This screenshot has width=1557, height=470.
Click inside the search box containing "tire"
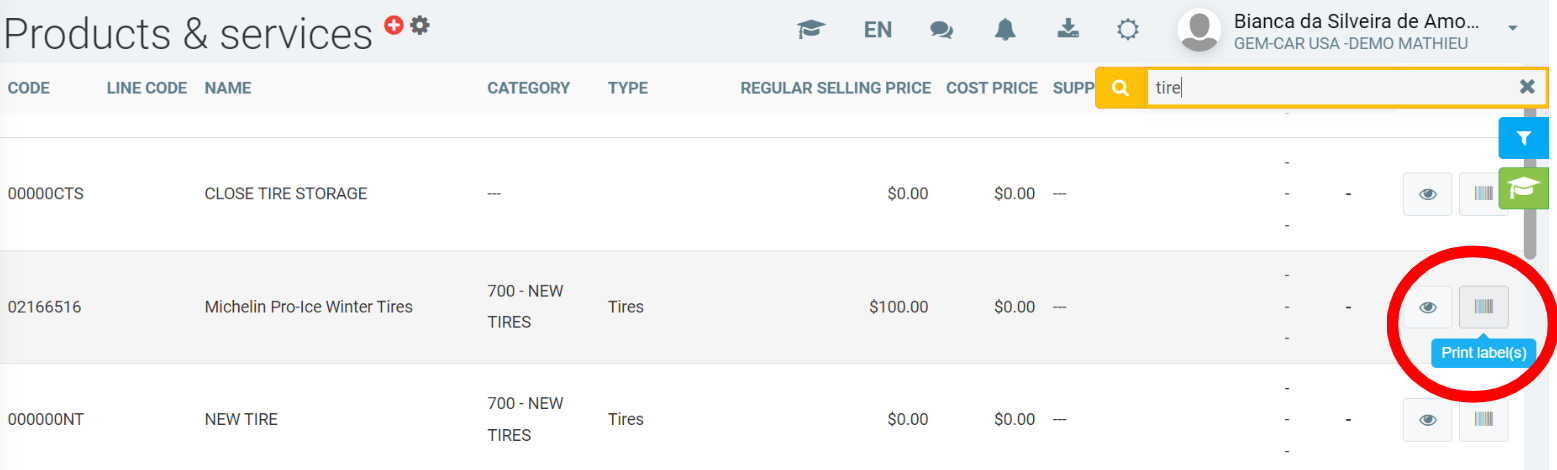(x=1330, y=88)
